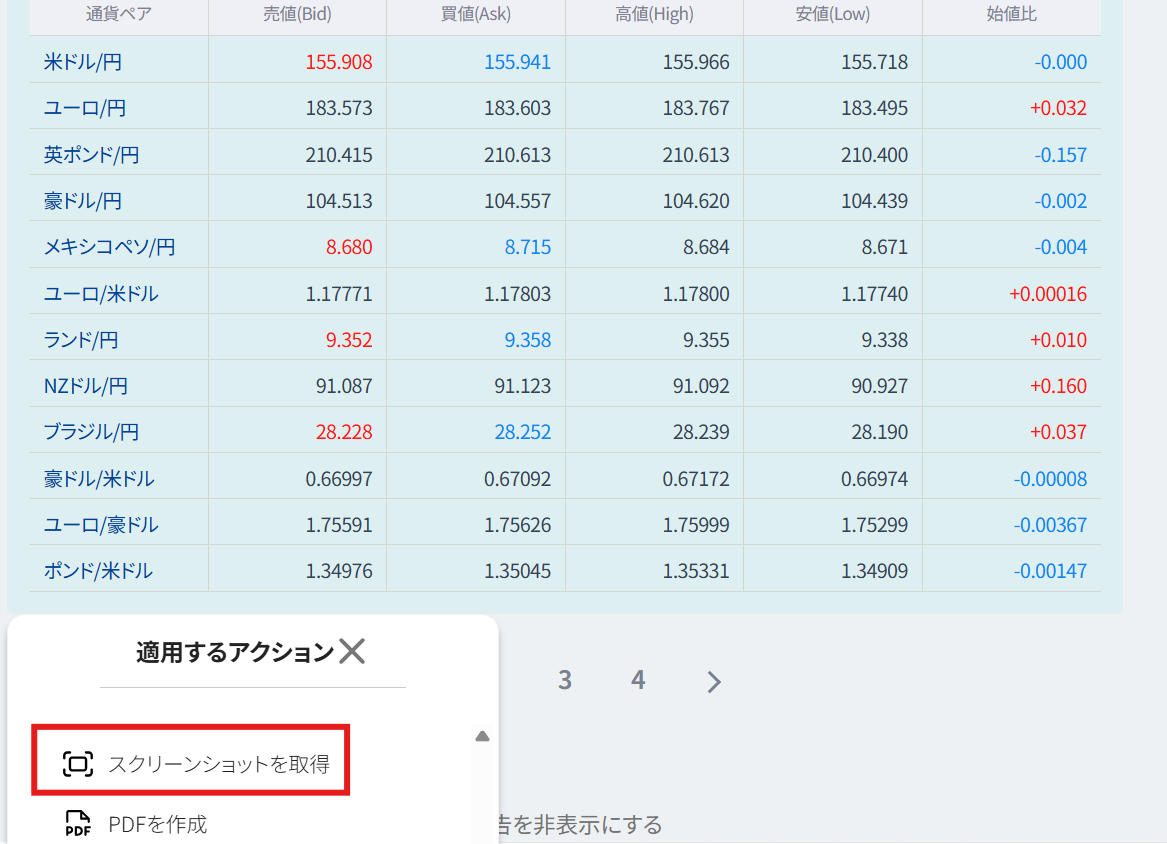Image resolution: width=1167 pixels, height=844 pixels.
Task: Select ask value 9.358
Action: point(528,340)
